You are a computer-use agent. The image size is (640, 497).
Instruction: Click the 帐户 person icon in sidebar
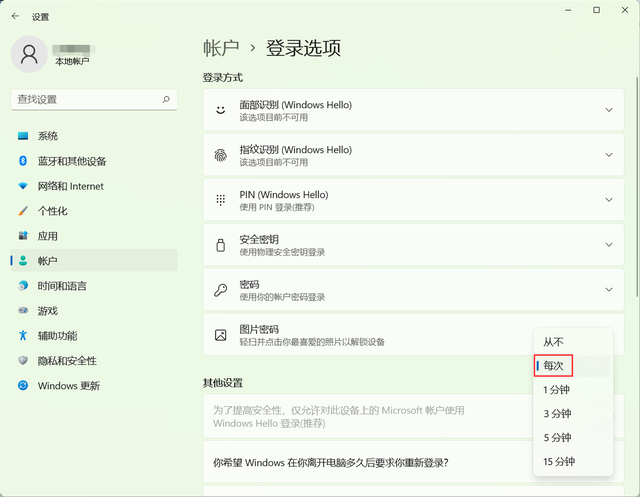coord(23,261)
